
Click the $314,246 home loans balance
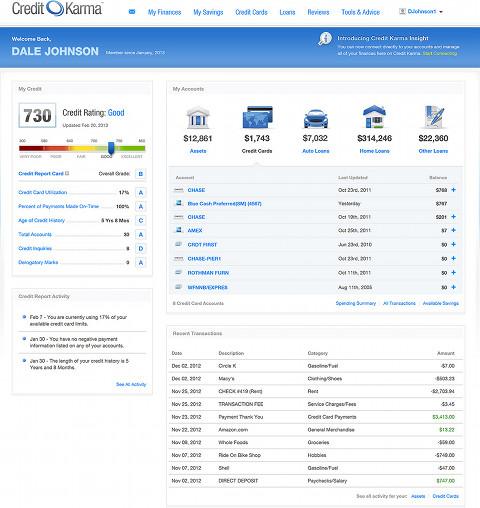374,138
